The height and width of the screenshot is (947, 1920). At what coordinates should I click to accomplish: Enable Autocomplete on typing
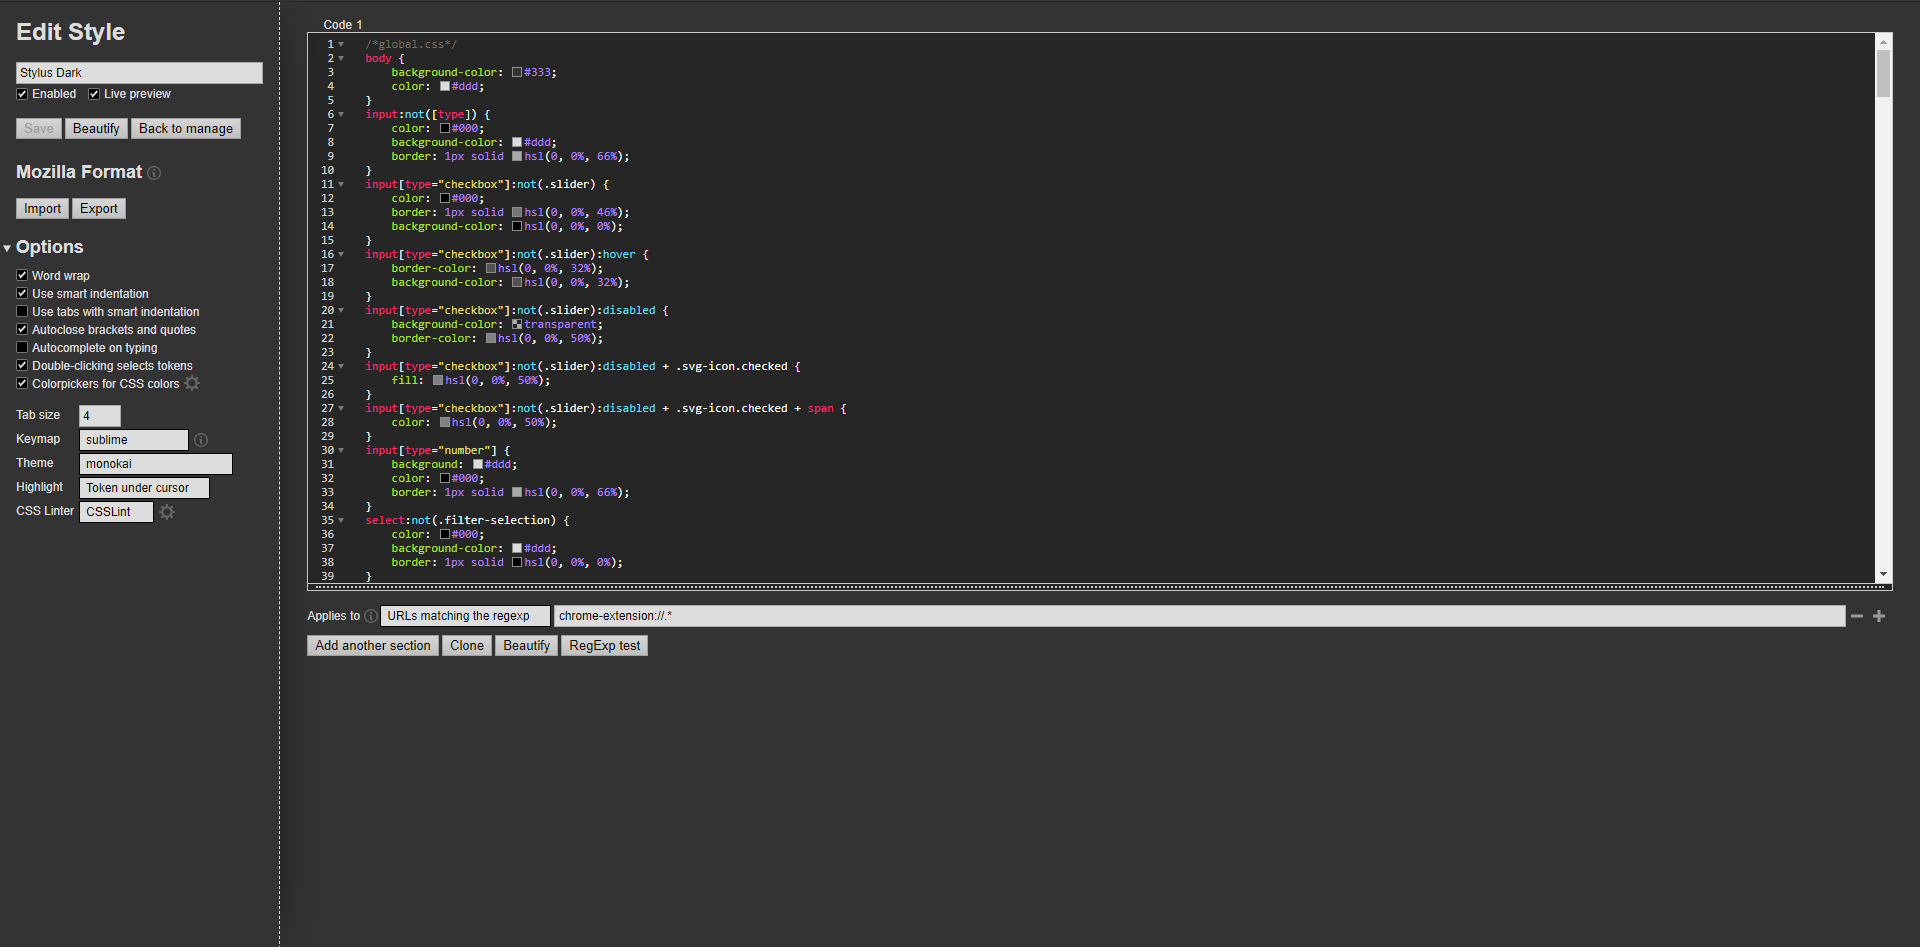coord(22,348)
